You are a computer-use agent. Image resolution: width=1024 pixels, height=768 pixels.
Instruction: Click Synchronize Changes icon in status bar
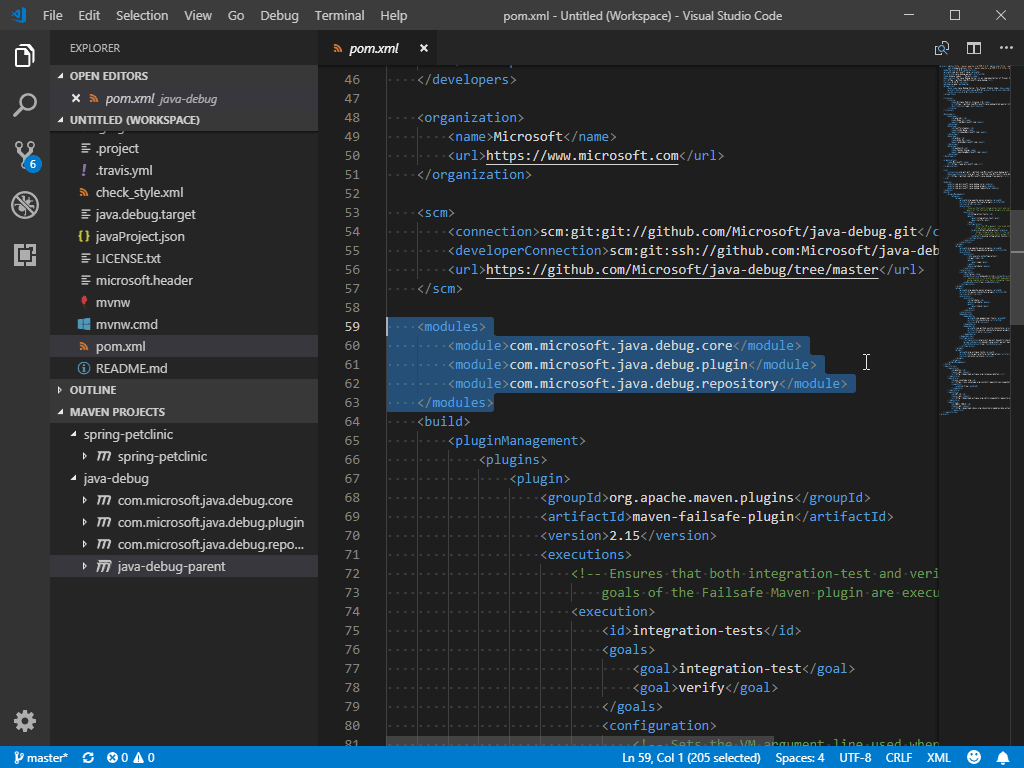pos(88,758)
